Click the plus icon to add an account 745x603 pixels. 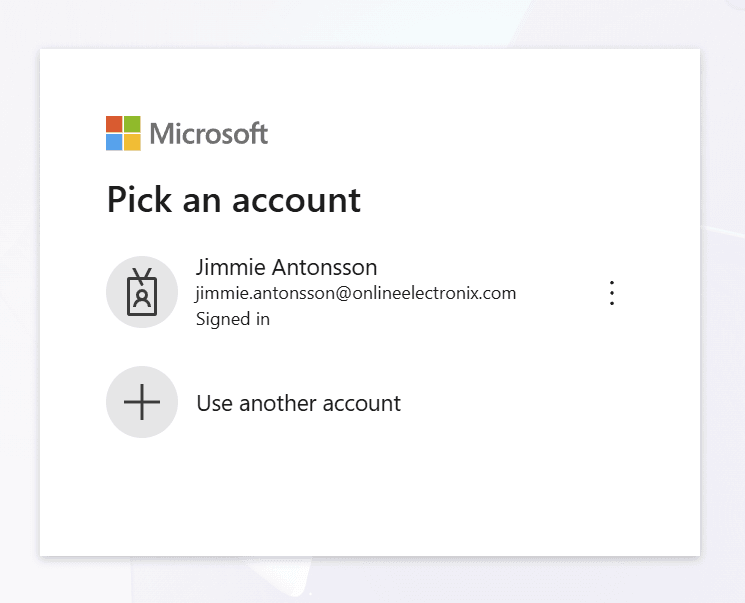(142, 402)
